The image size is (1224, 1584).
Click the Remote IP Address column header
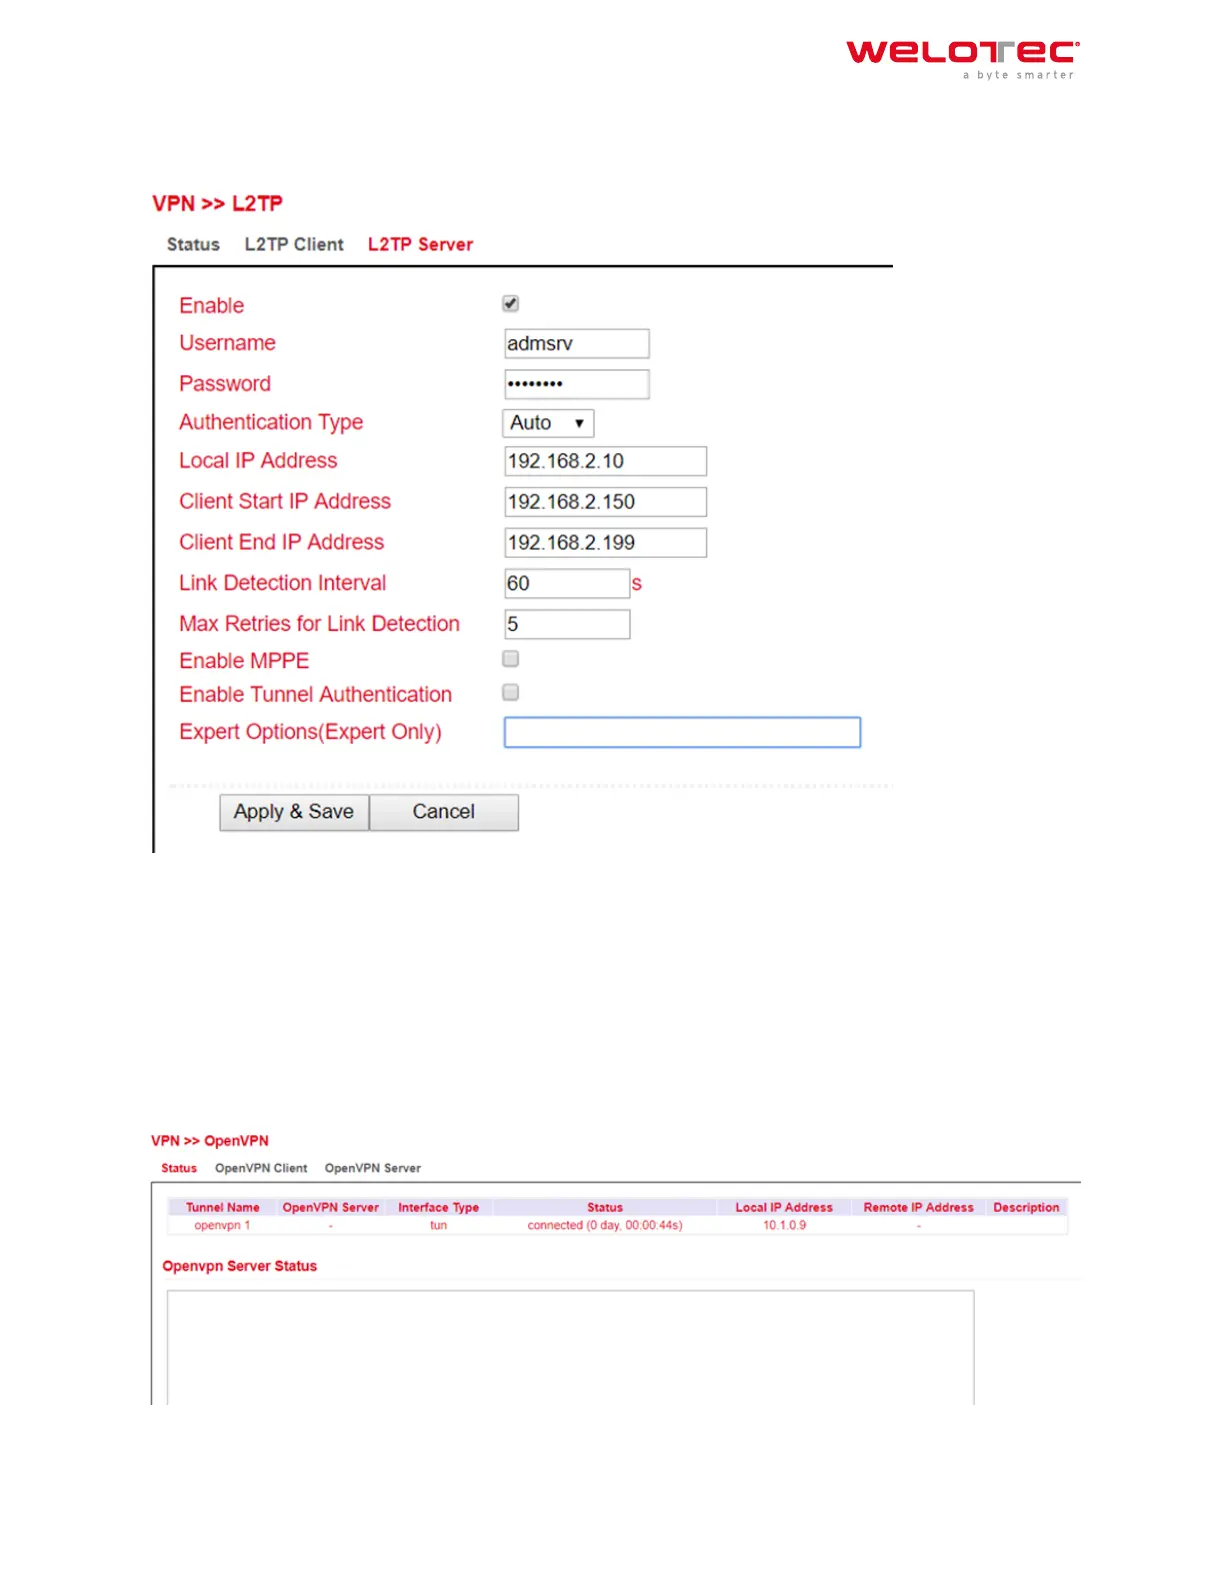[919, 1207]
